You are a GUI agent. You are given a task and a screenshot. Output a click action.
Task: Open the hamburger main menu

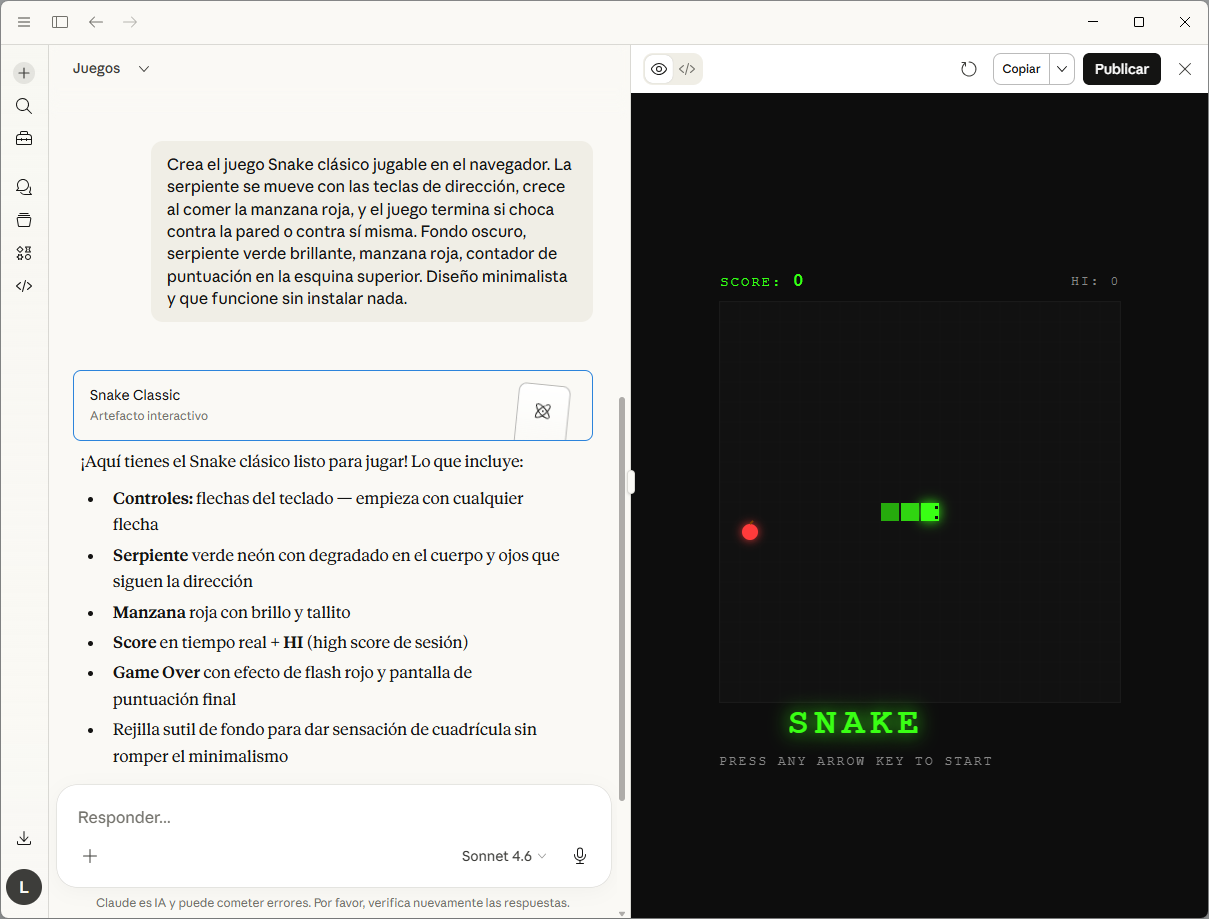pyautogui.click(x=24, y=22)
